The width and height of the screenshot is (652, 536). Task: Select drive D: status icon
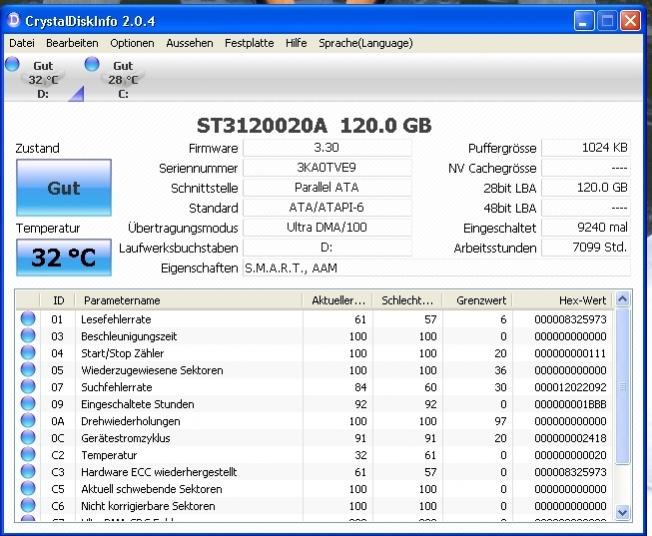point(12,64)
